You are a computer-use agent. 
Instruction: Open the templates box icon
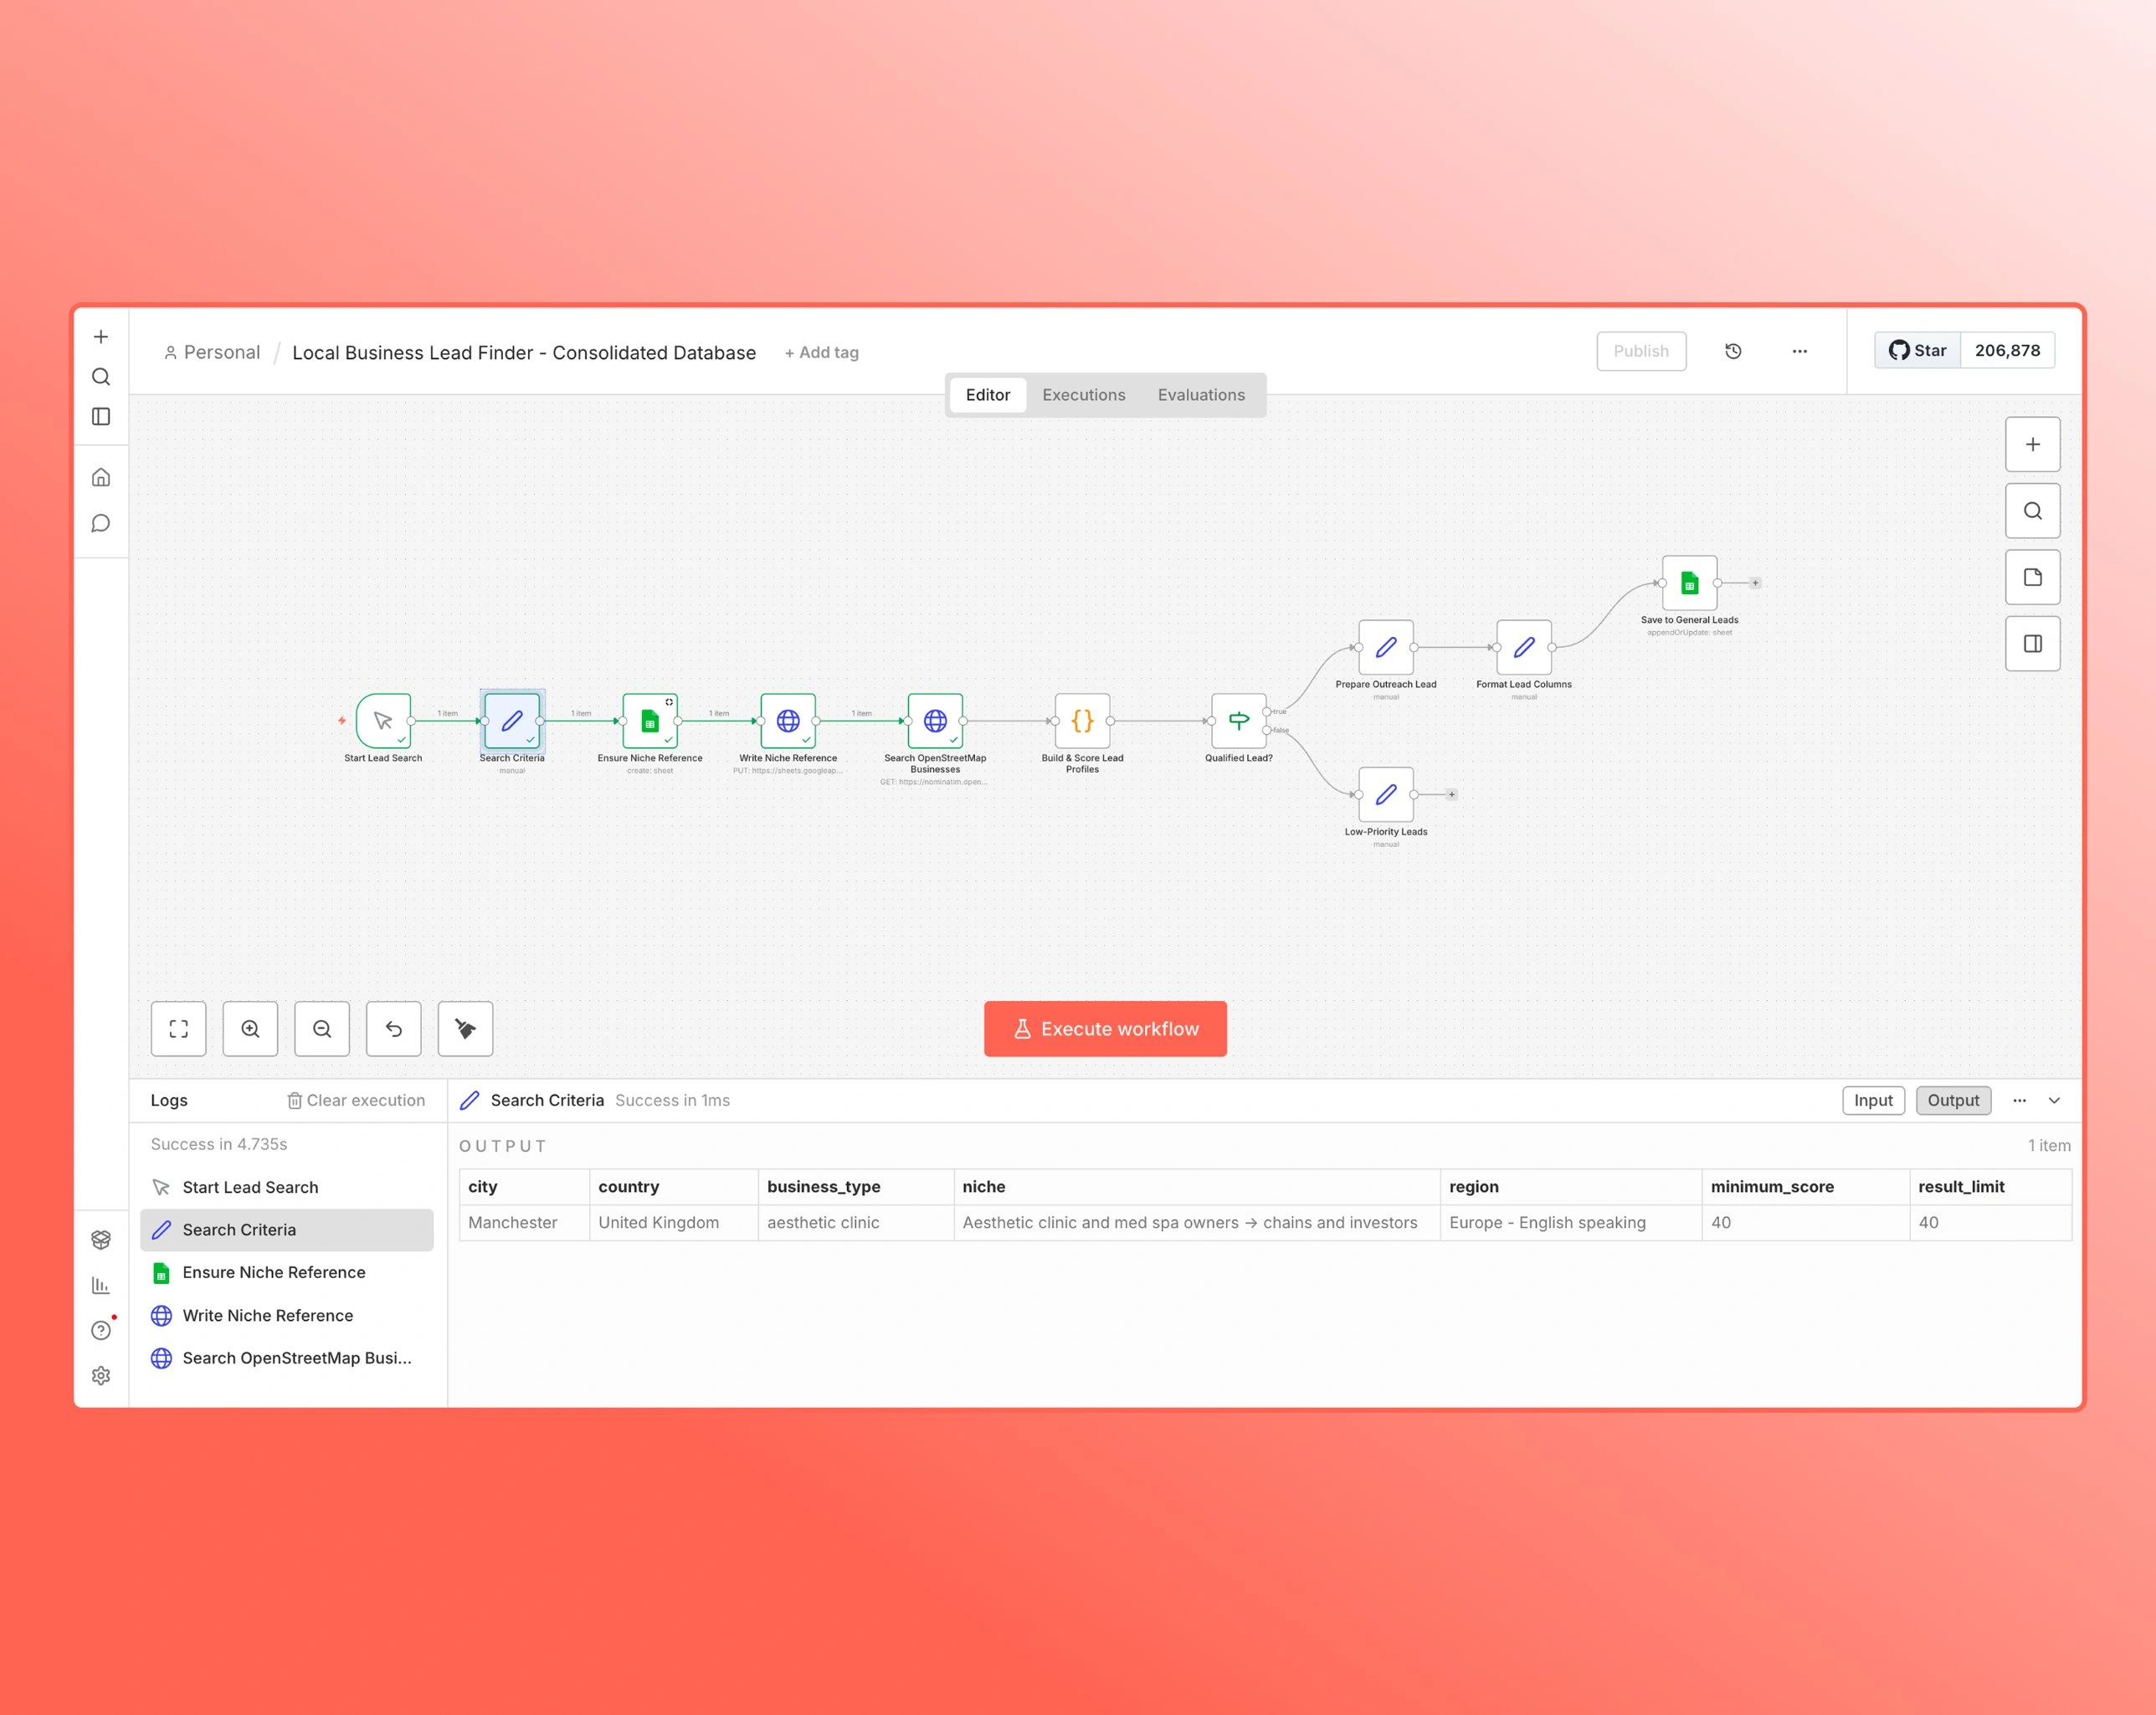point(101,1239)
